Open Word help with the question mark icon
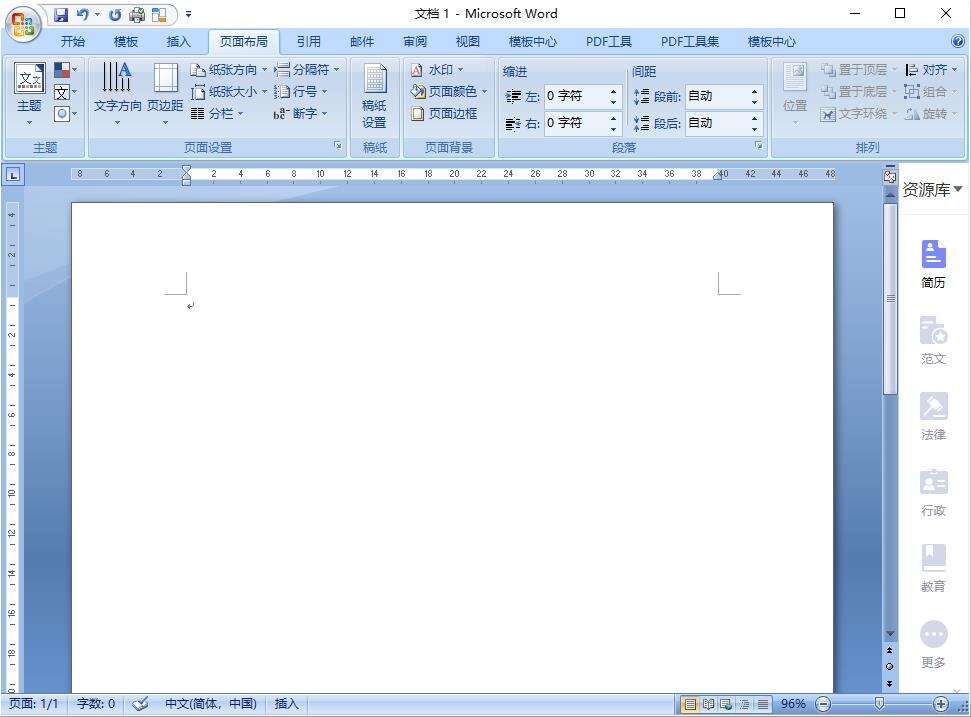Viewport: 971px width, 717px height. click(x=957, y=41)
